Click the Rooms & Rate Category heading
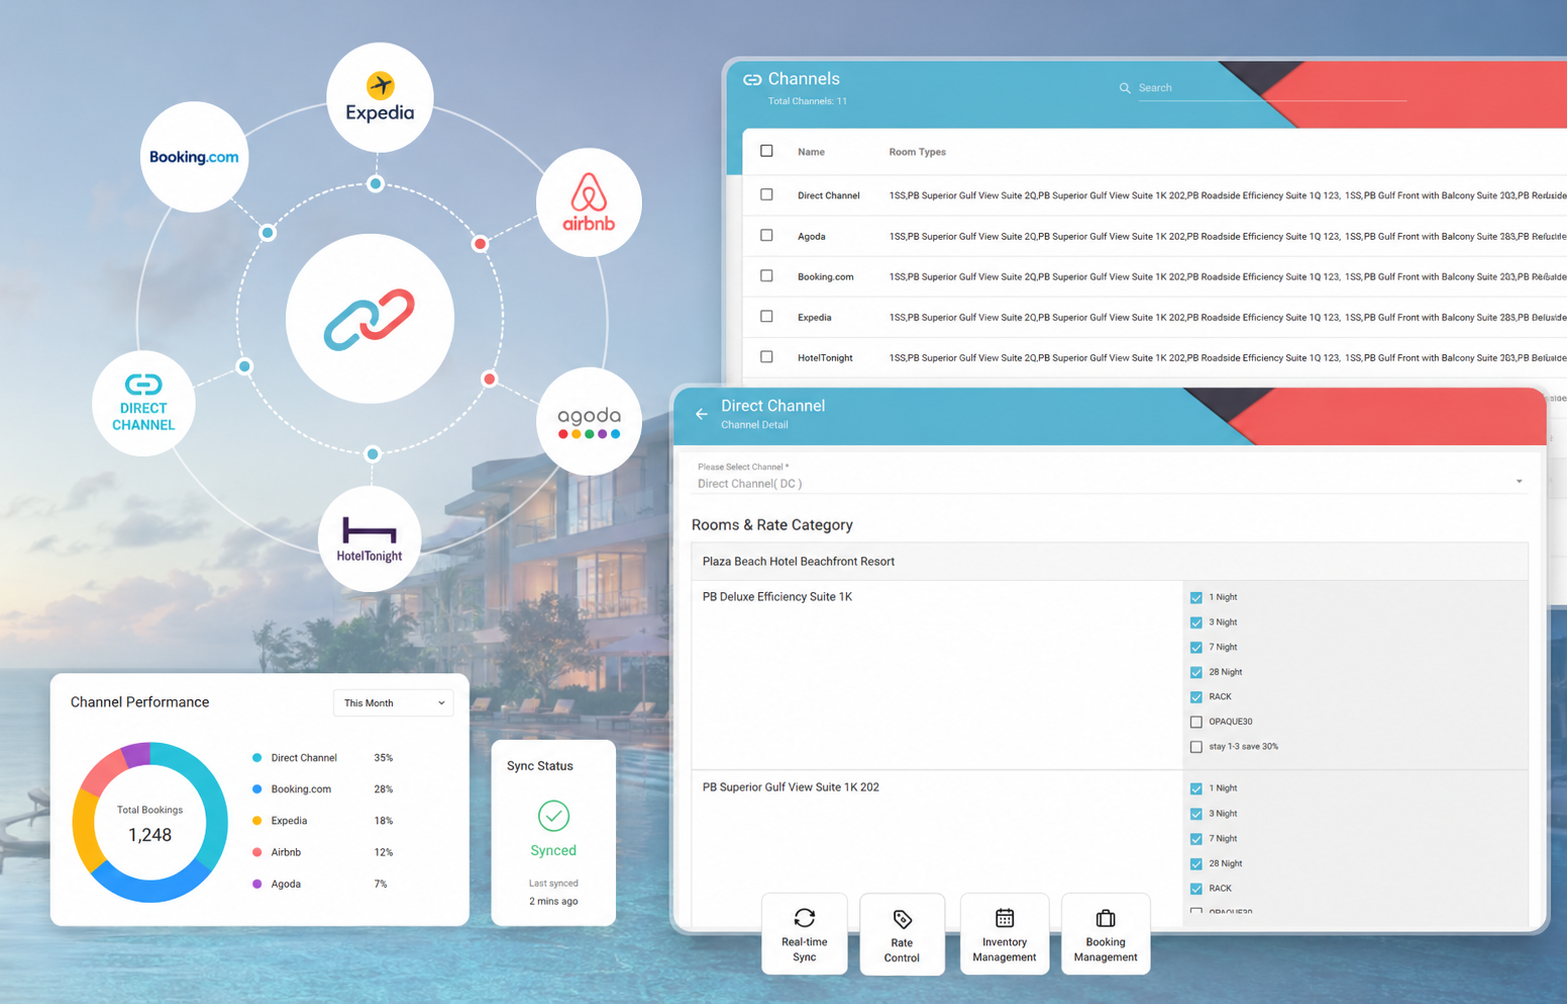Image resolution: width=1567 pixels, height=1004 pixels. pos(772,525)
